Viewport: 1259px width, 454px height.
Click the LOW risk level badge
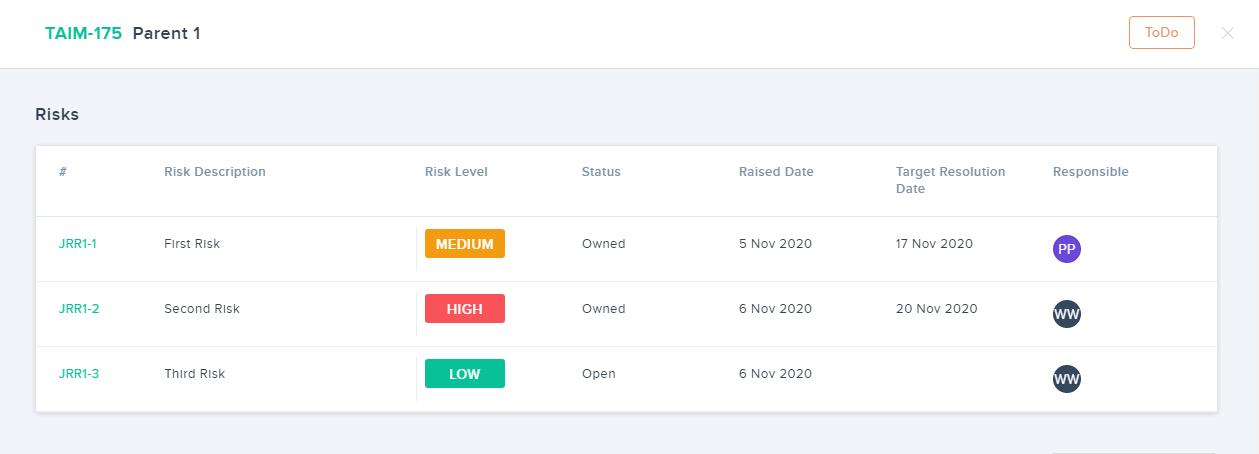[464, 374]
